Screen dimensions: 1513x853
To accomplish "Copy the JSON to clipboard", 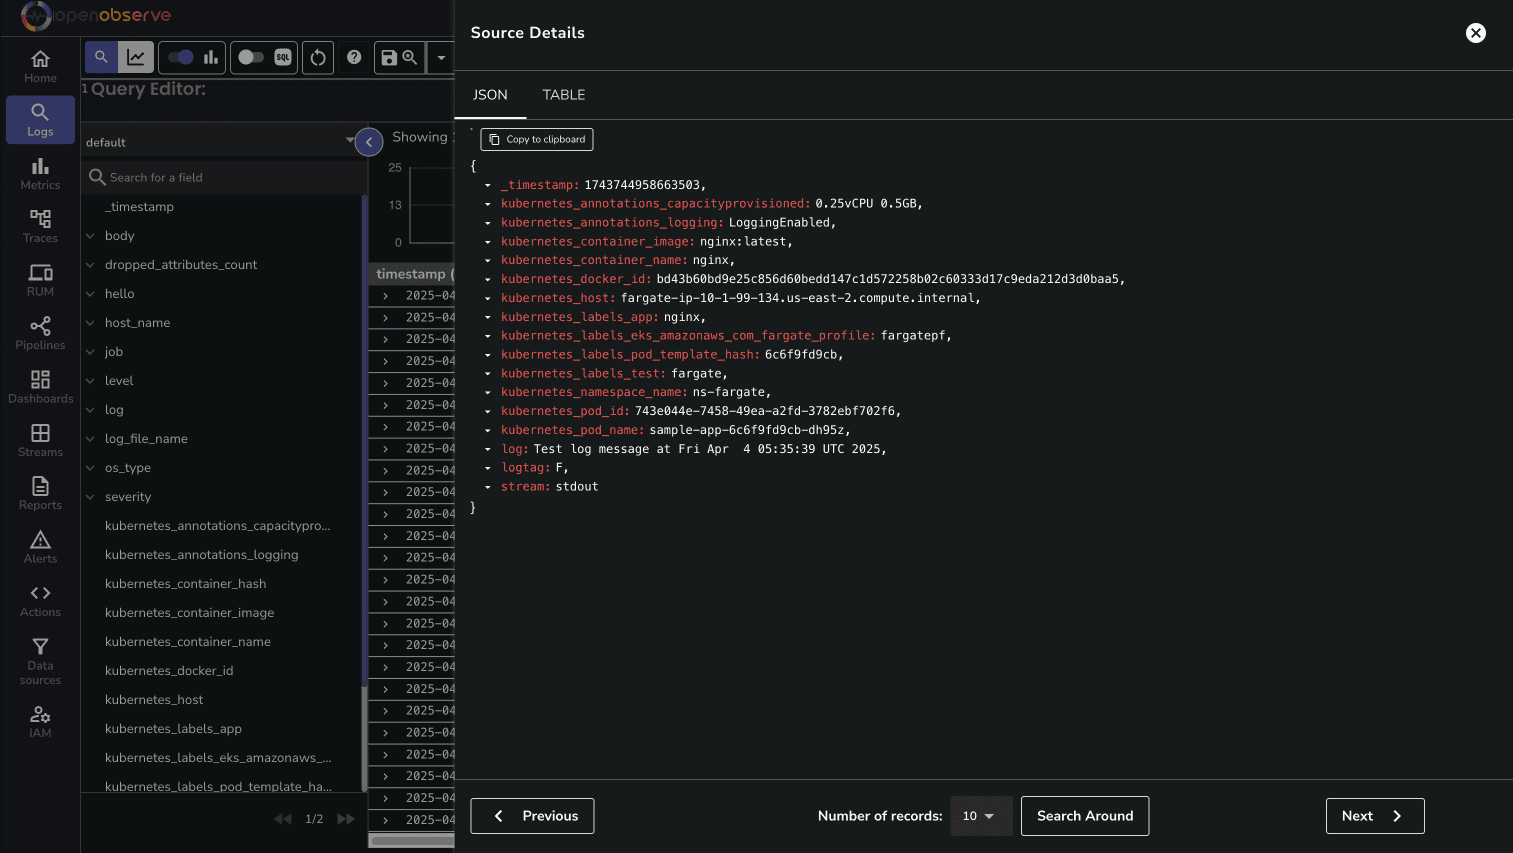I will pos(537,140).
